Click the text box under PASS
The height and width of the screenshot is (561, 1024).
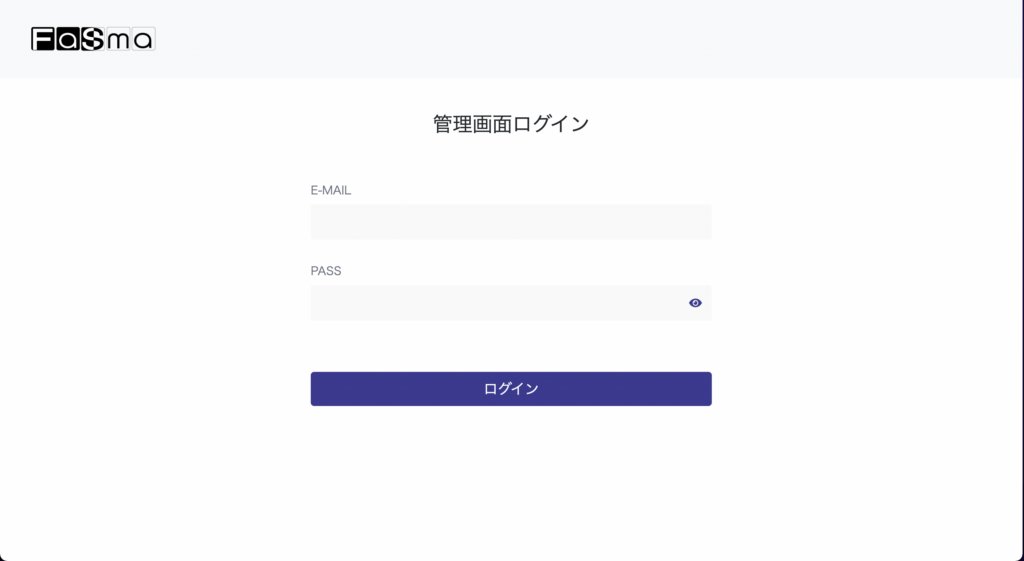[x=495, y=303]
